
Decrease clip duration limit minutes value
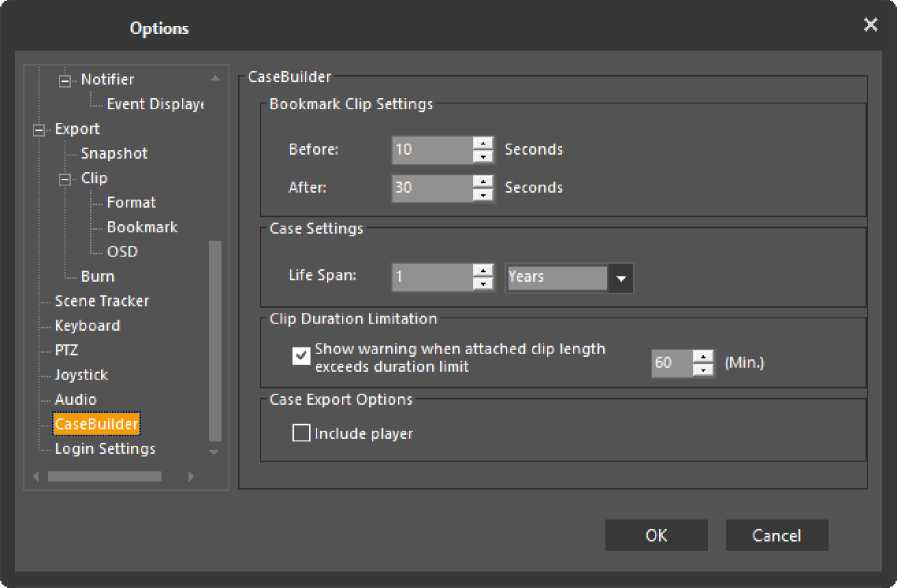(704, 370)
